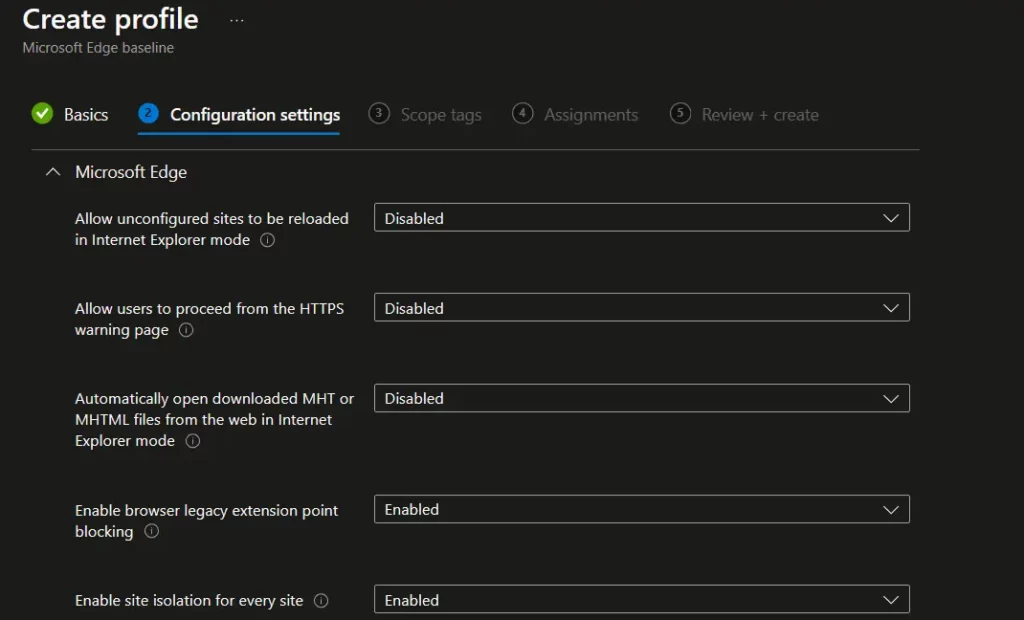Click the step 4 Assignments circle
Image resolution: width=1024 pixels, height=620 pixels.
pos(522,114)
